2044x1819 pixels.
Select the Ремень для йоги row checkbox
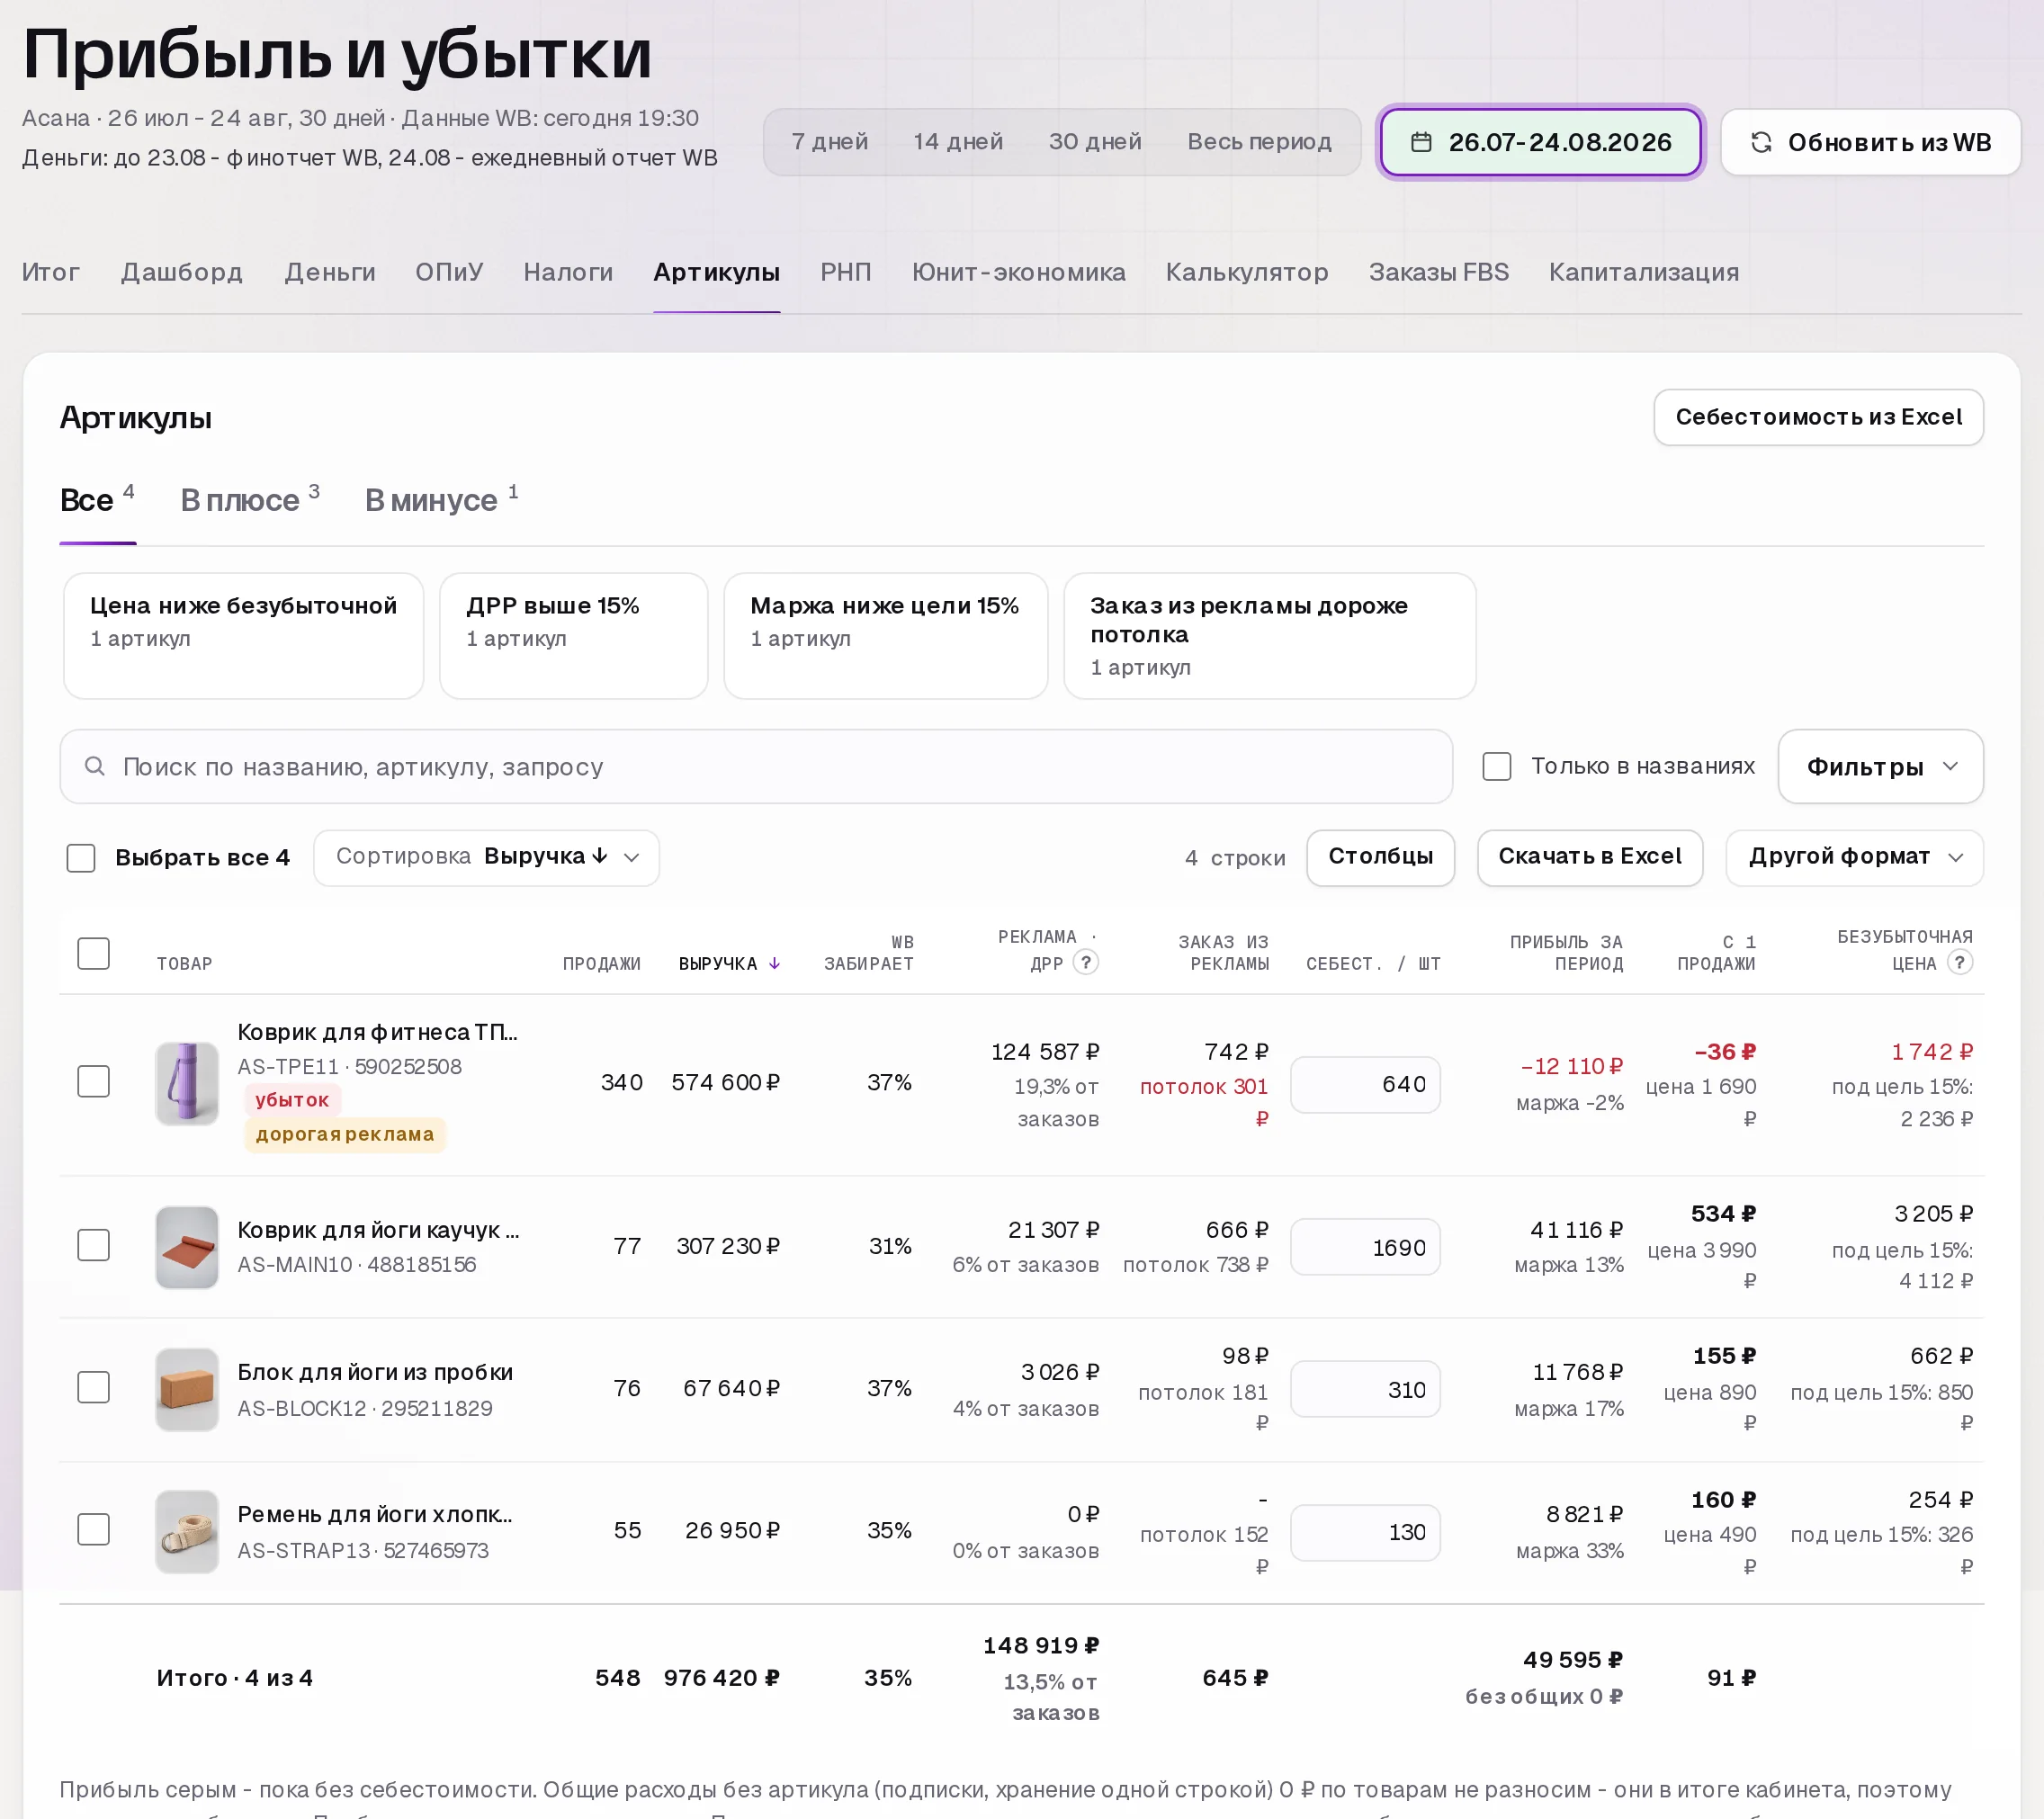point(93,1529)
